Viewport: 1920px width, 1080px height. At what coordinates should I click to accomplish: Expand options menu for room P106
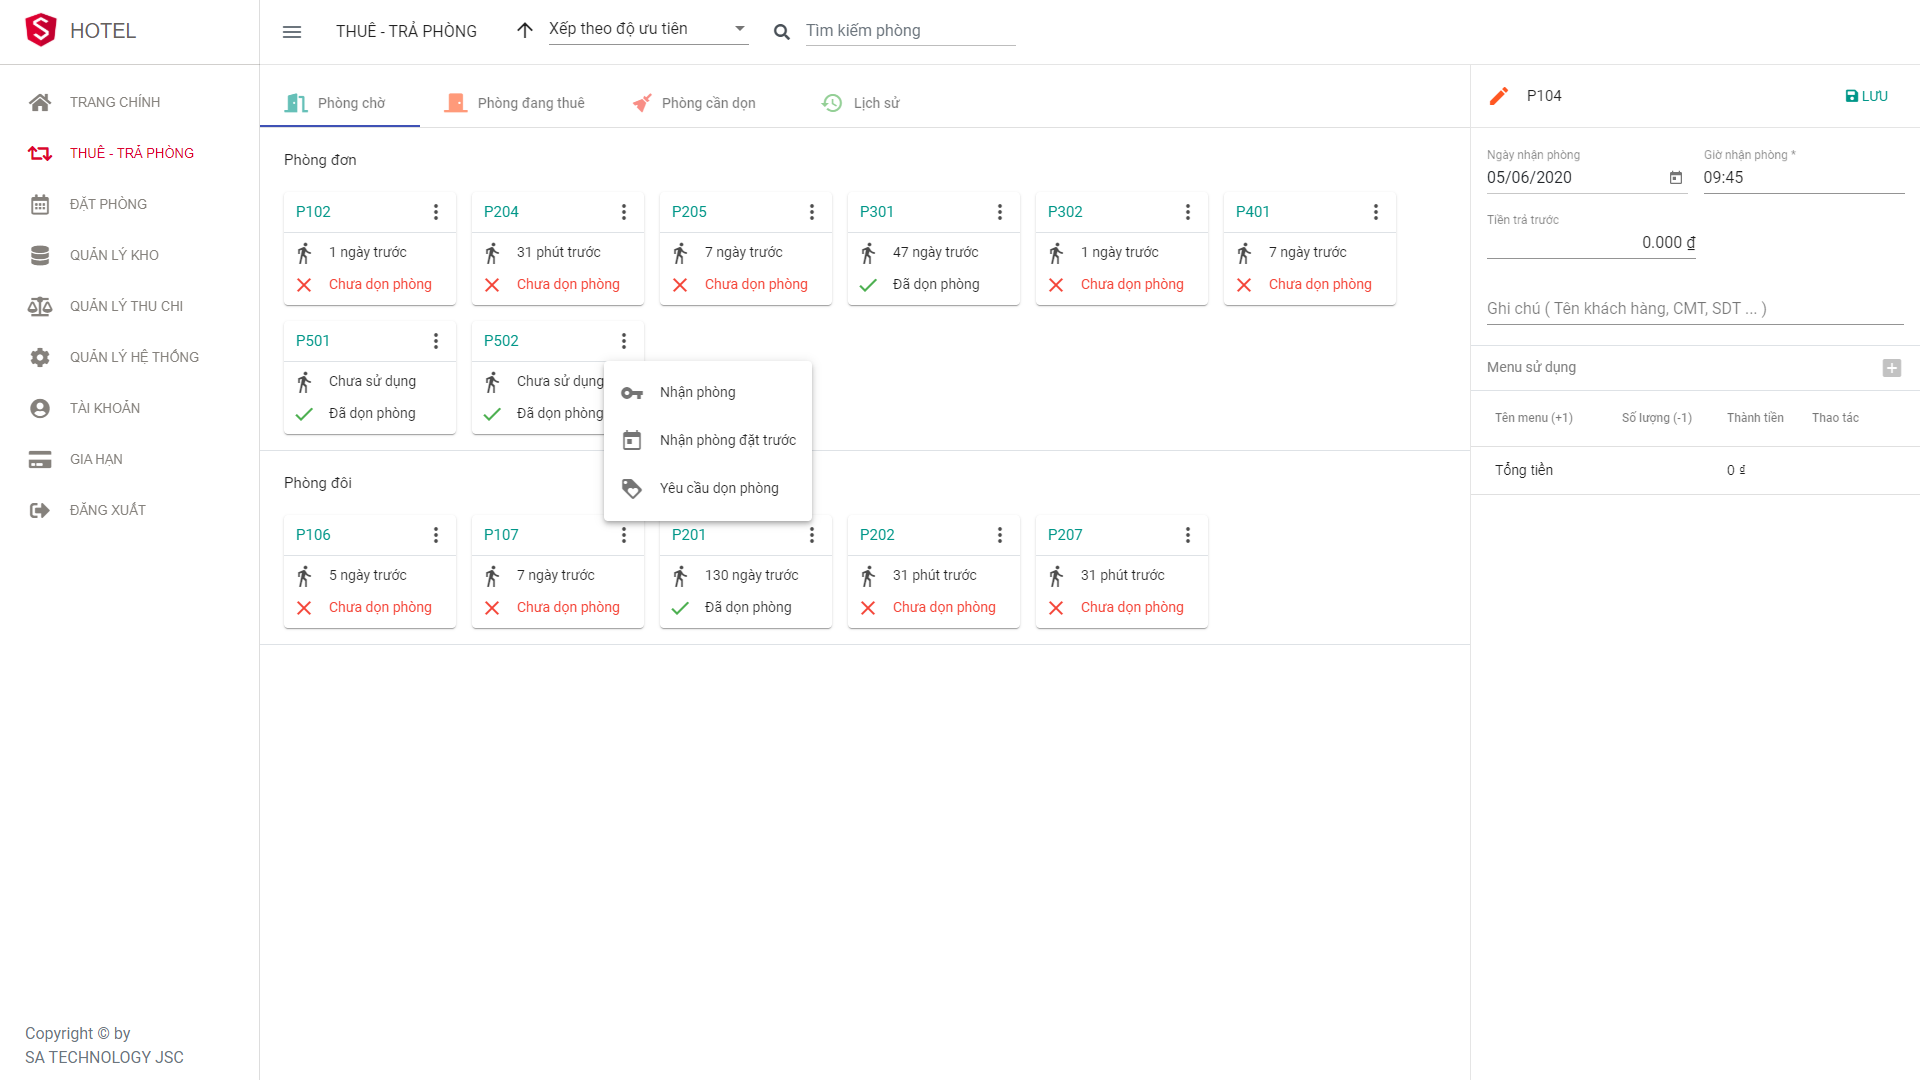tap(436, 535)
